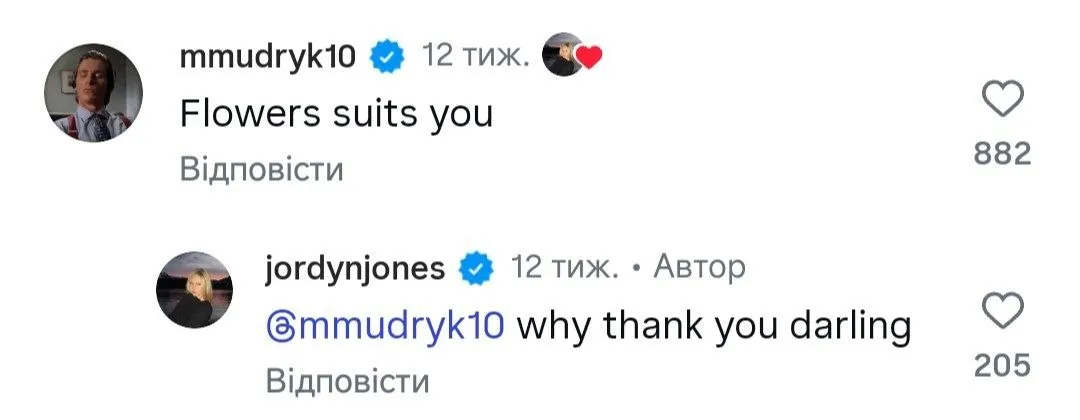This screenshot has height=420, width=1080.
Task: Reply via Відповісти under mmudryk10's comment
Action: 262,169
